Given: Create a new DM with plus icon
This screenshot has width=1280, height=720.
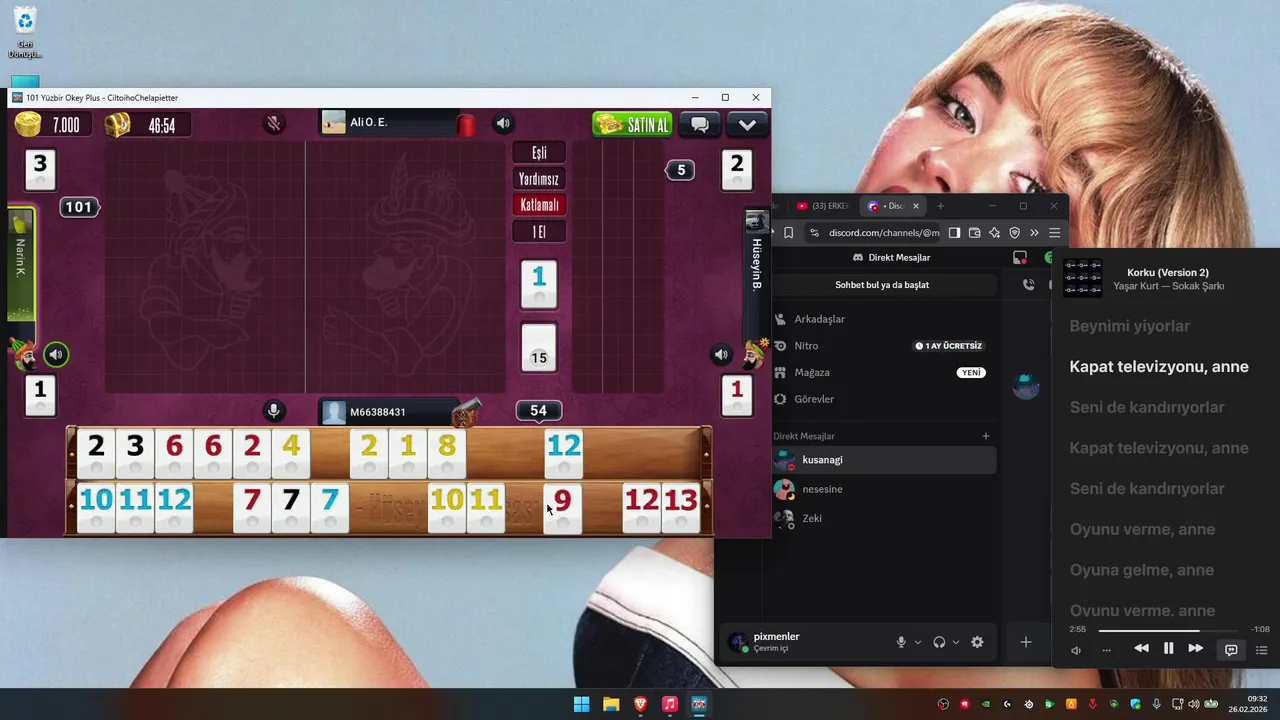Looking at the screenshot, I should [x=985, y=436].
